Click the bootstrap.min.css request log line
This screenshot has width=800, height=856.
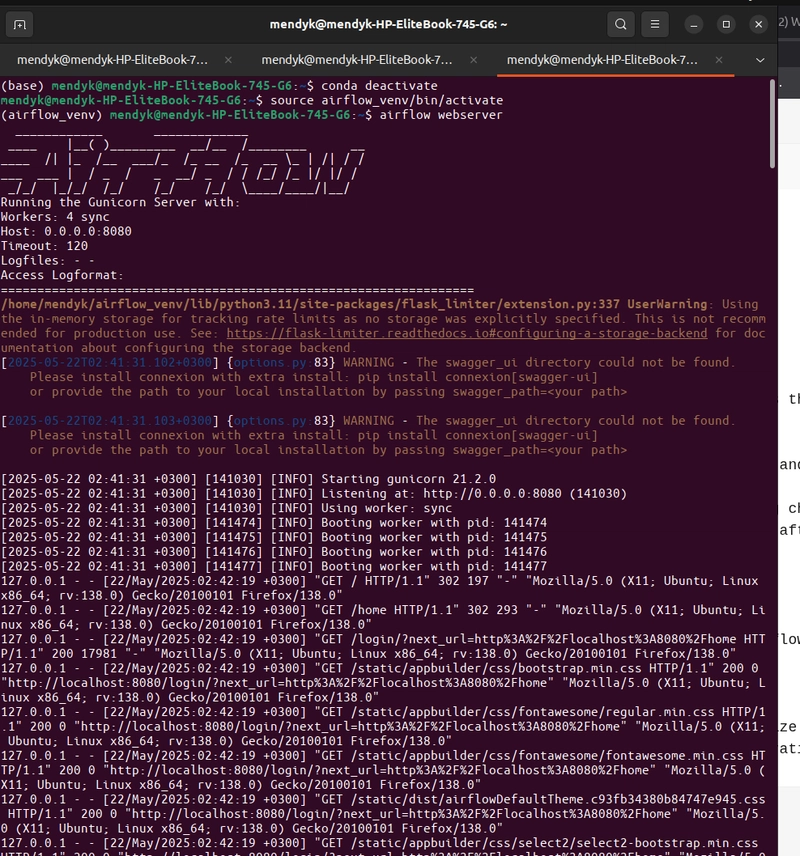pos(383,683)
